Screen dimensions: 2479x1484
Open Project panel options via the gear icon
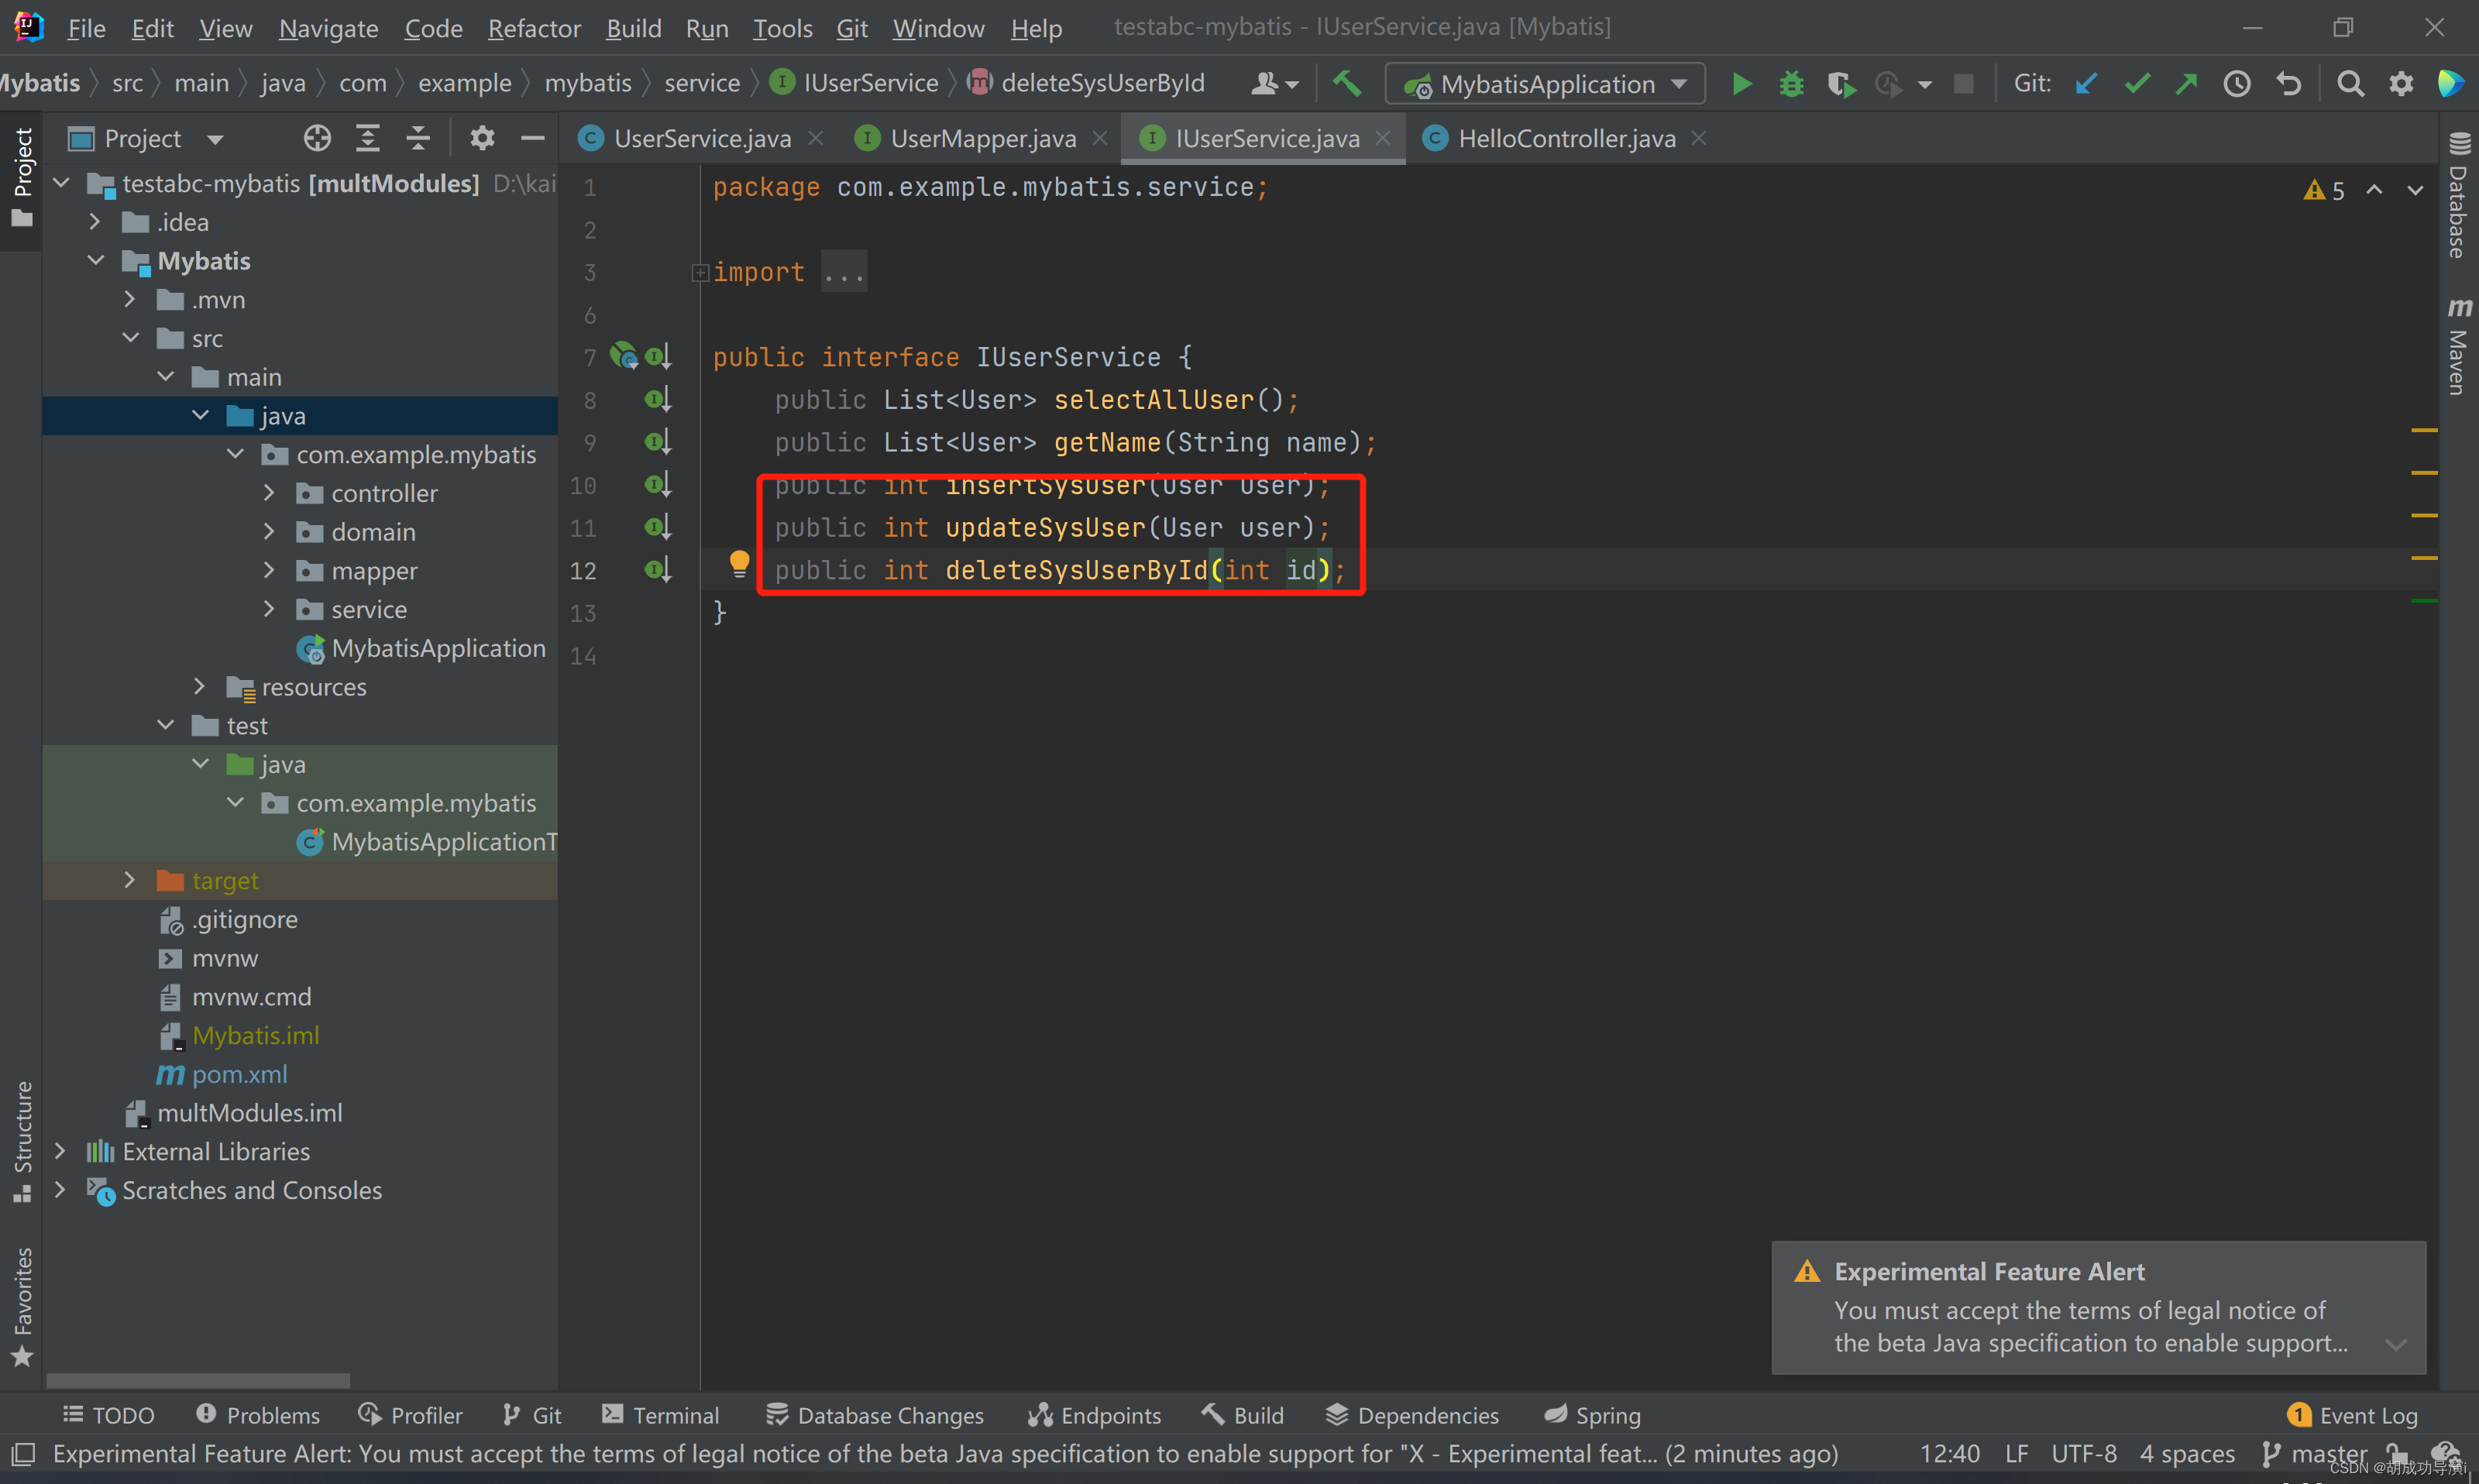[x=482, y=138]
